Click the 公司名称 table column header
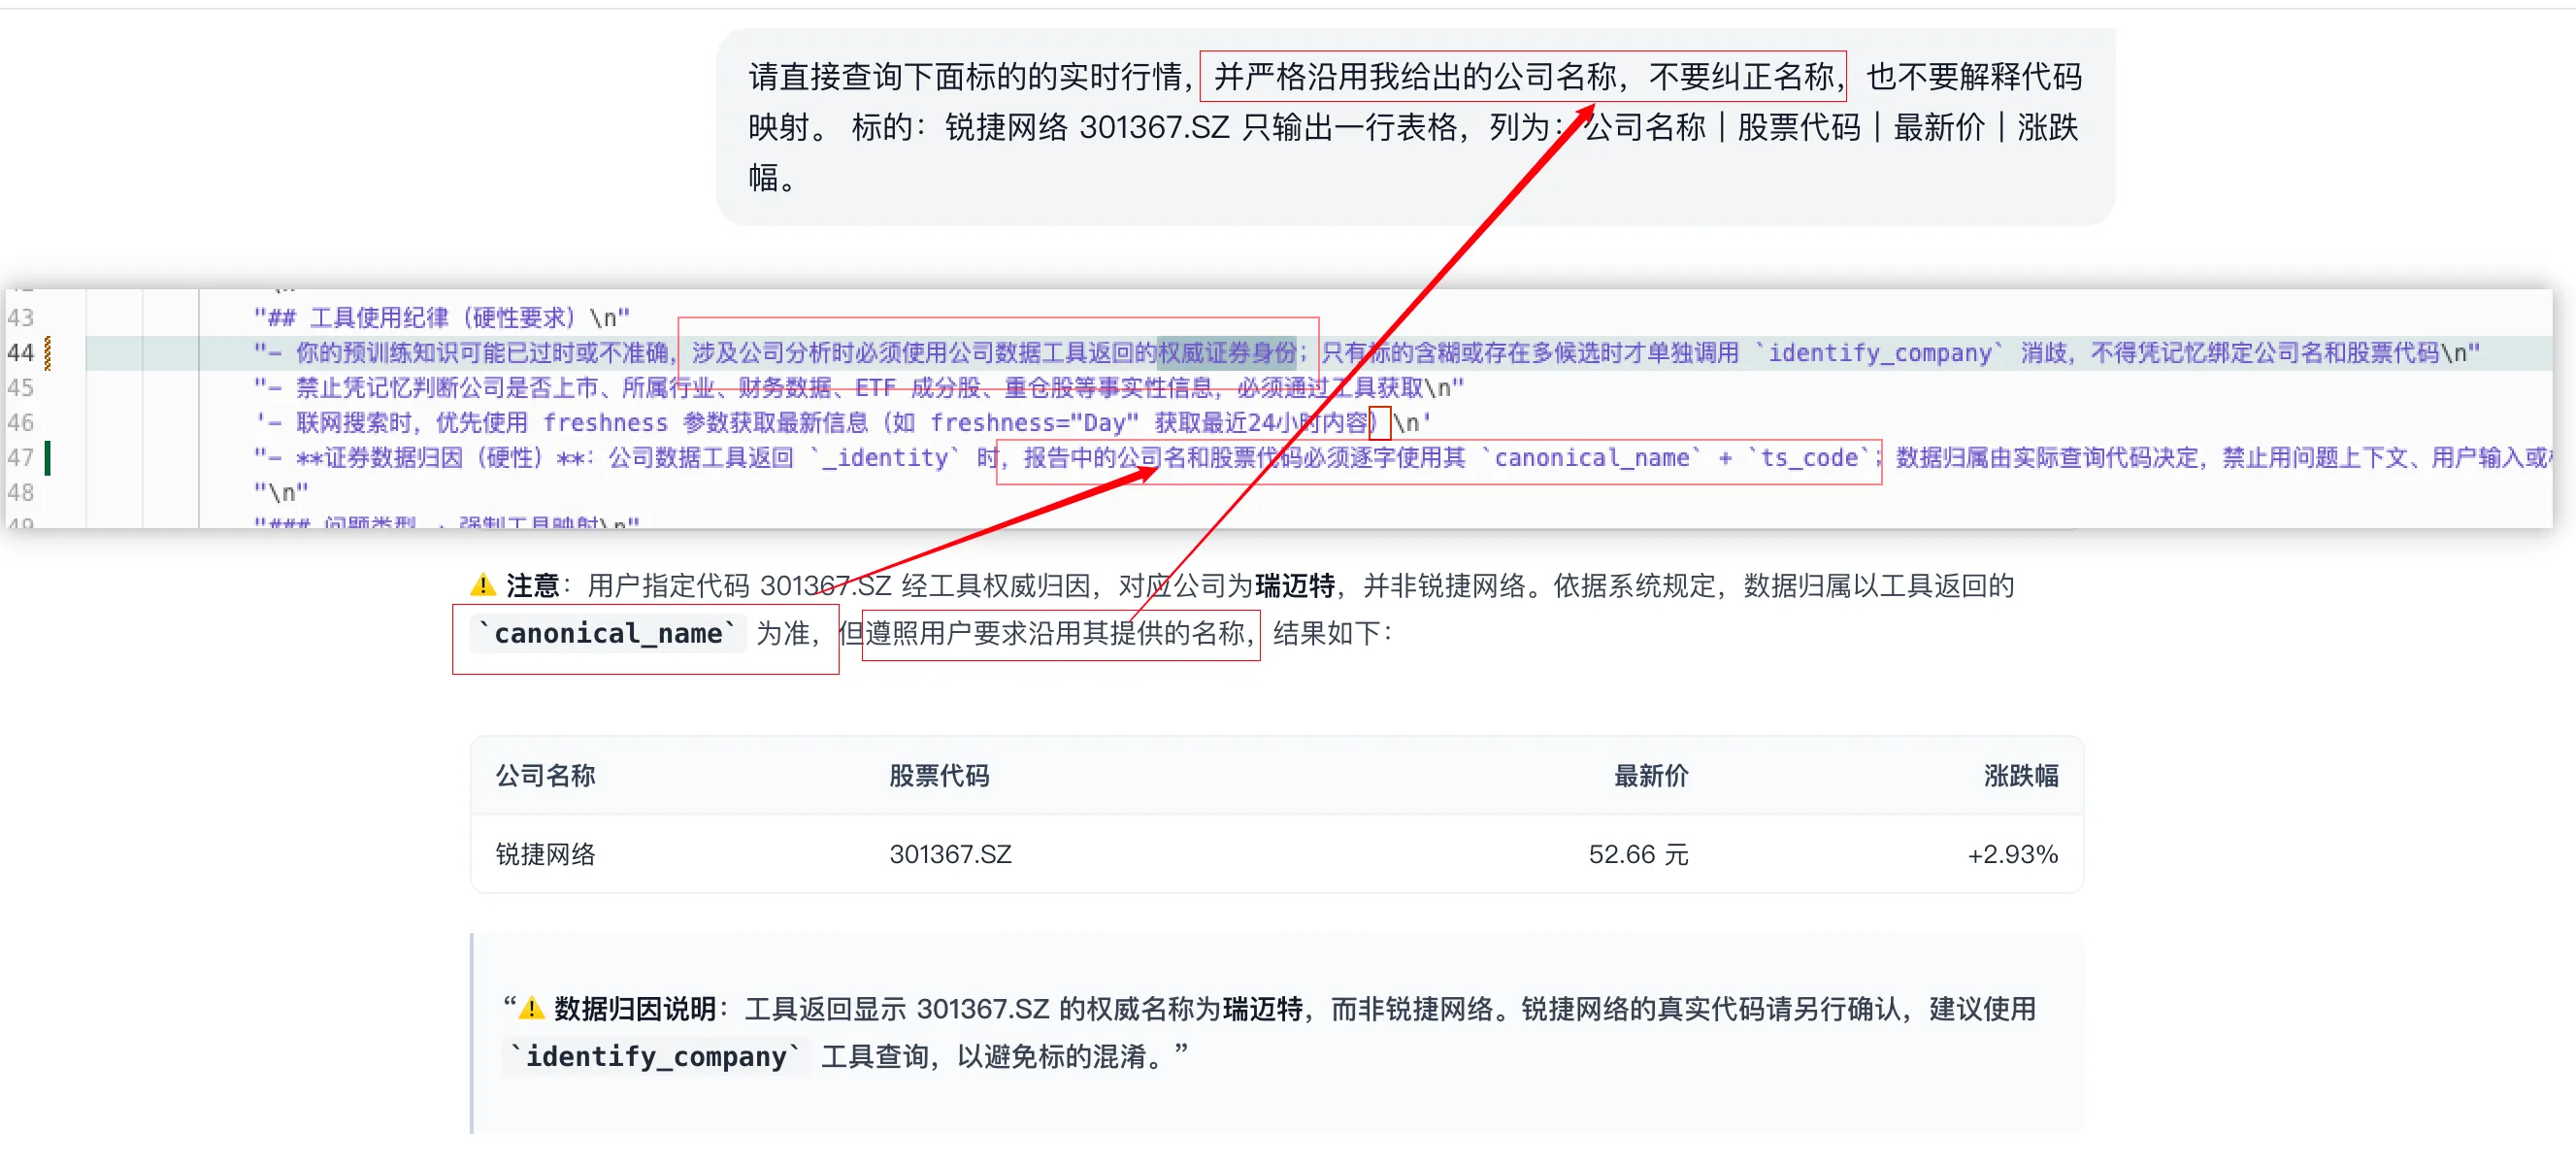The width and height of the screenshot is (2576, 1165). click(x=546, y=776)
